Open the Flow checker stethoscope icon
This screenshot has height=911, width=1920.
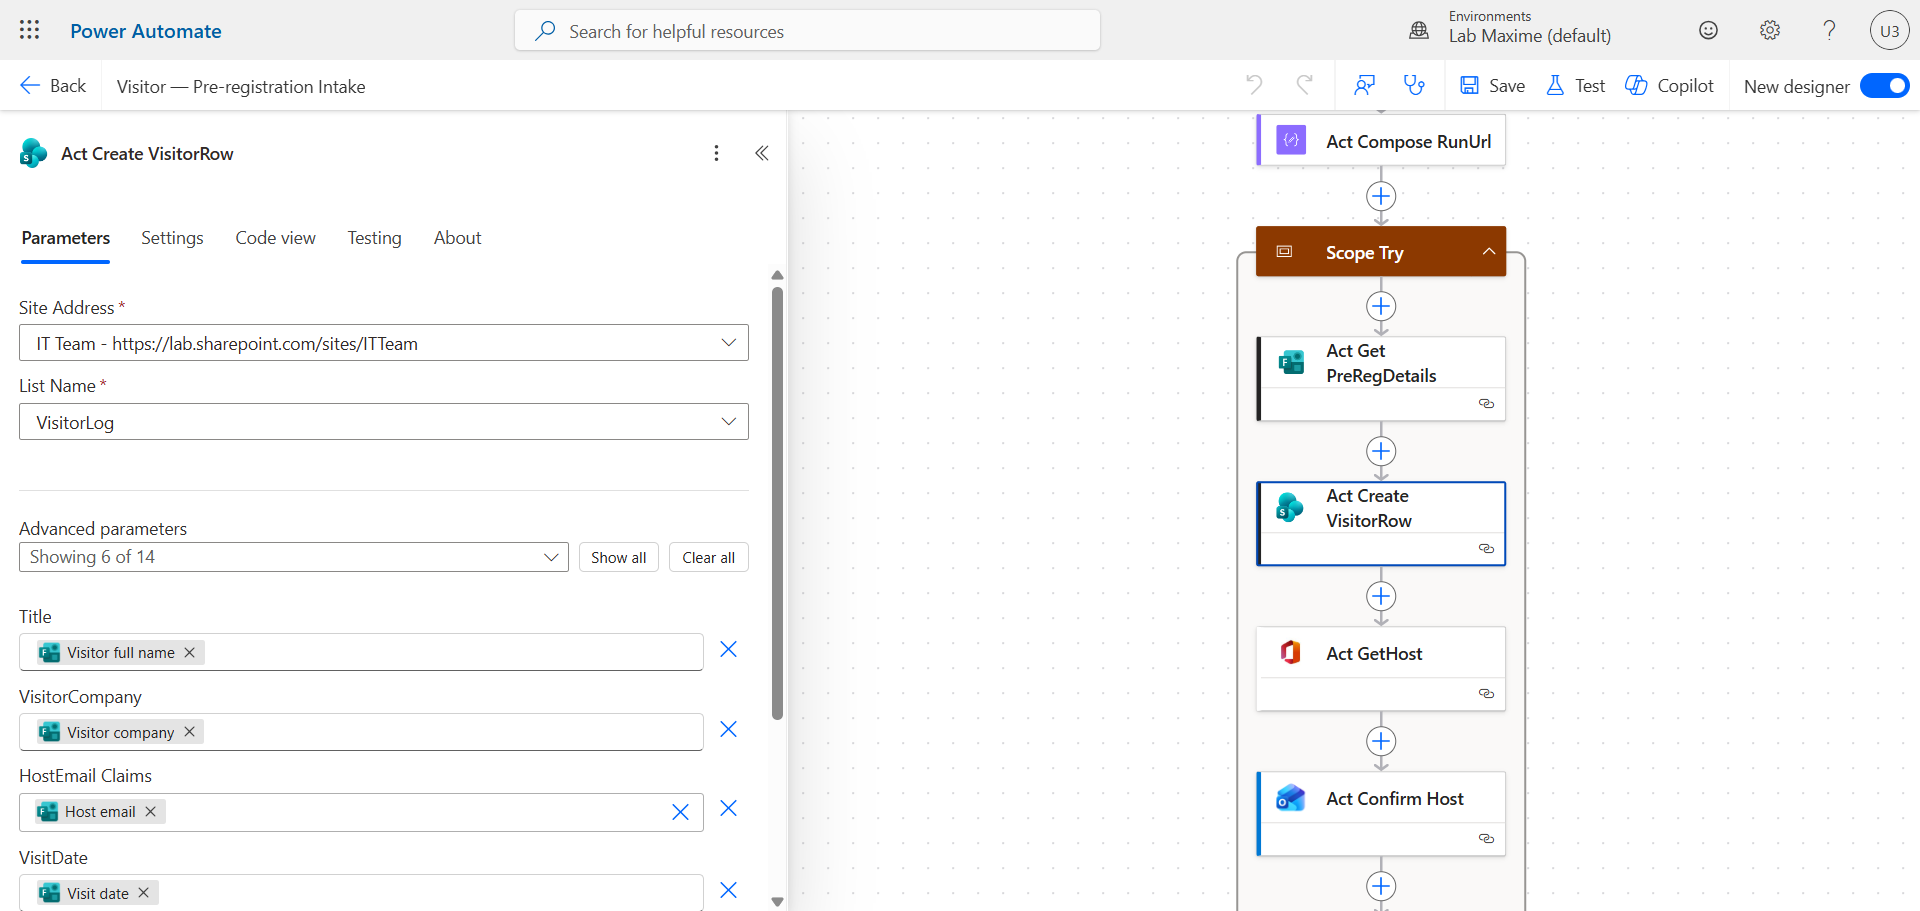(1414, 85)
